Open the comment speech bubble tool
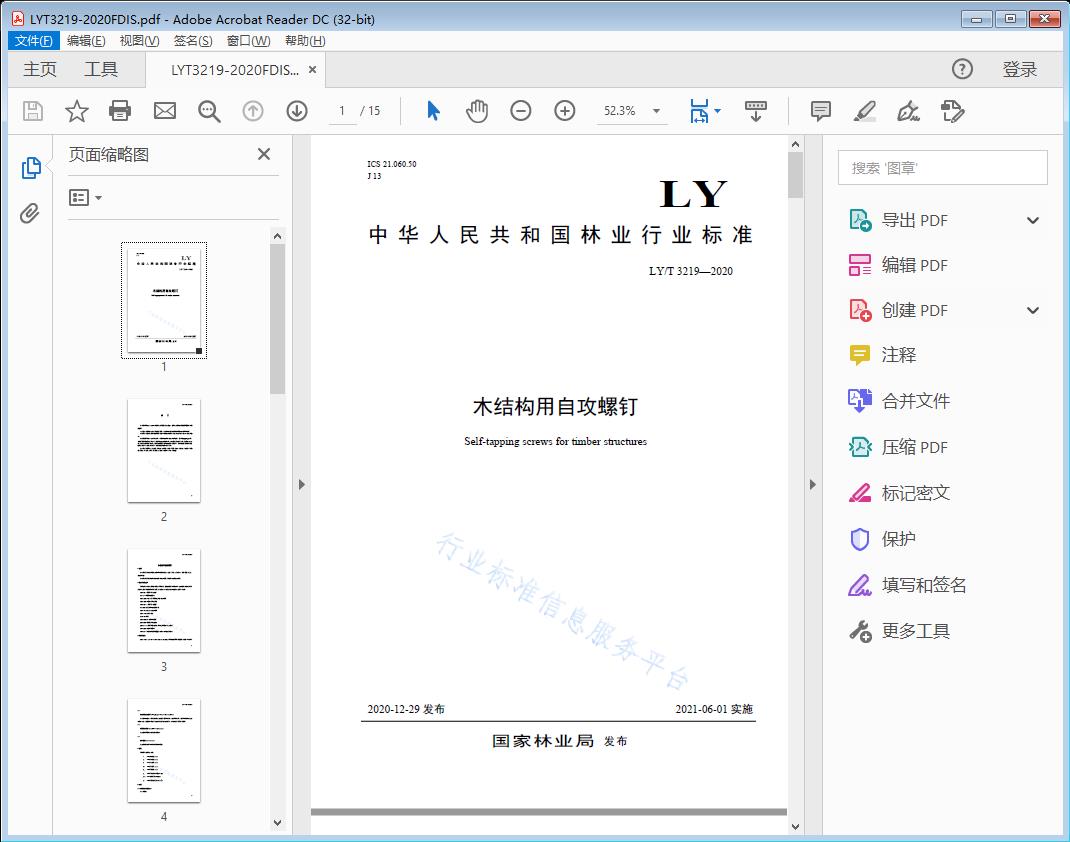1070x842 pixels. (820, 111)
